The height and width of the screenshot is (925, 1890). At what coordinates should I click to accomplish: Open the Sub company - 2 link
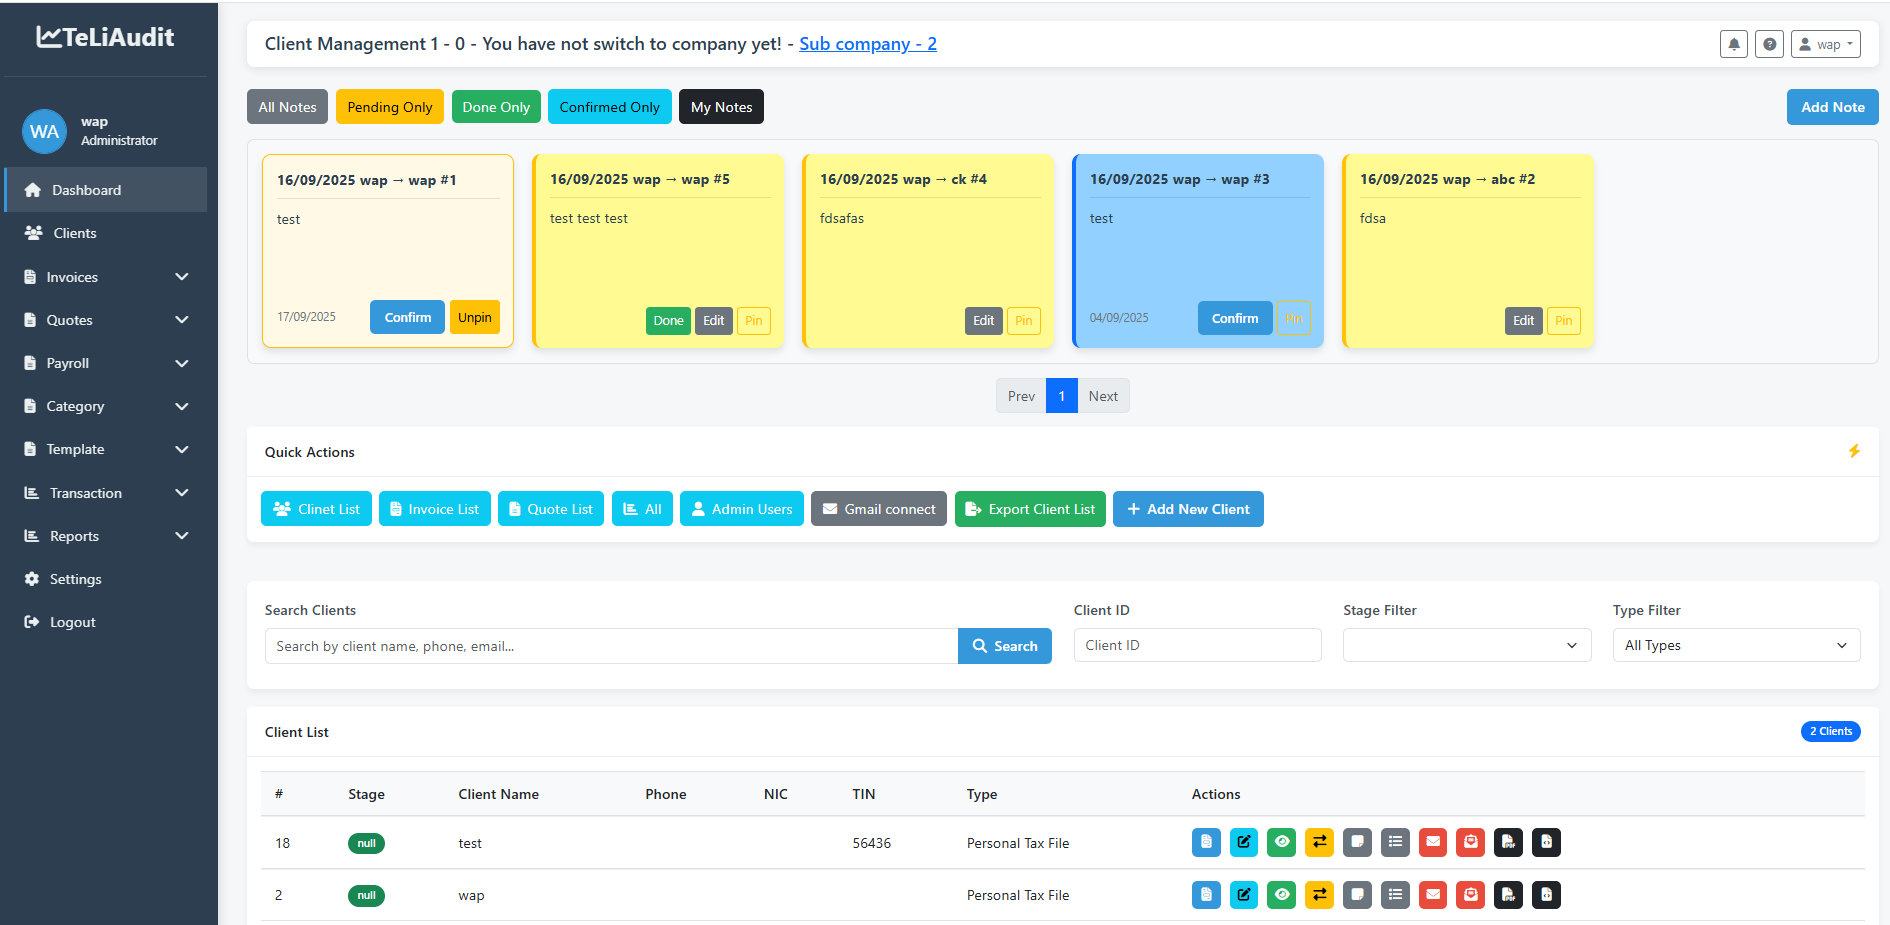tap(867, 43)
